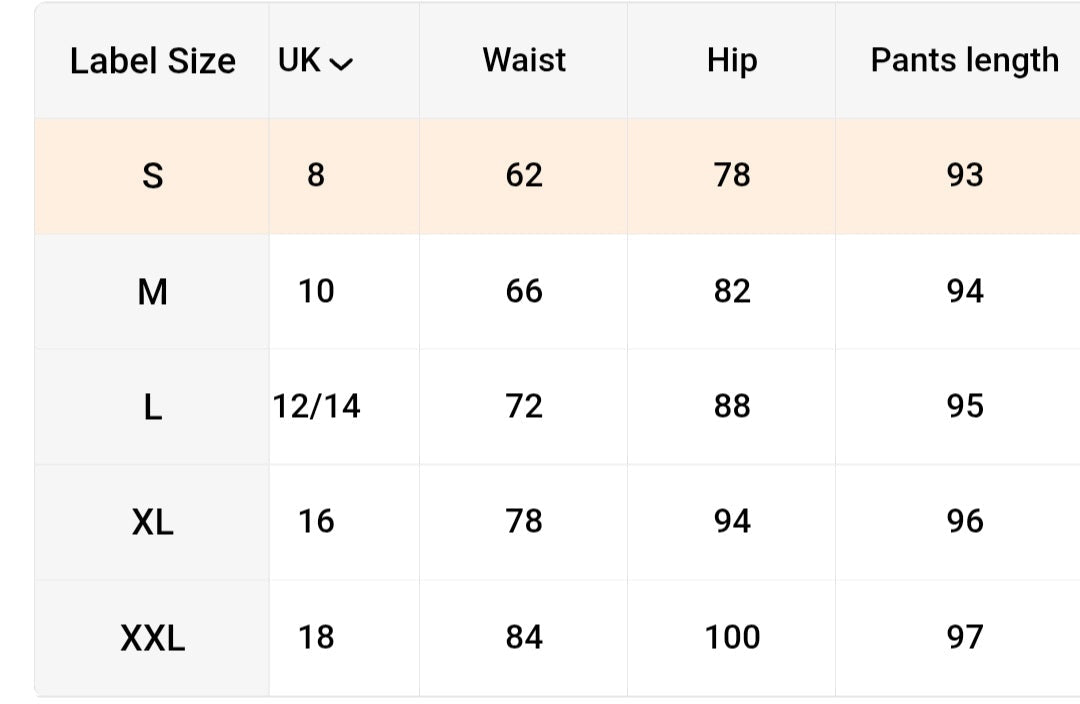
Task: Click the waist value 84 cell
Action: point(523,638)
